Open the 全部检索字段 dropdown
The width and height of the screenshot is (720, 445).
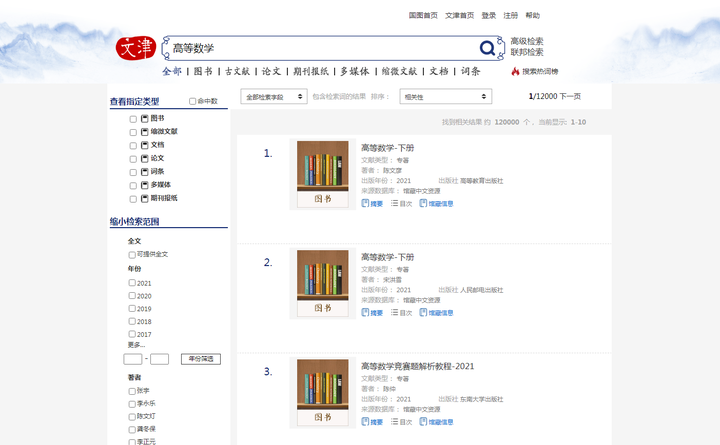[274, 96]
